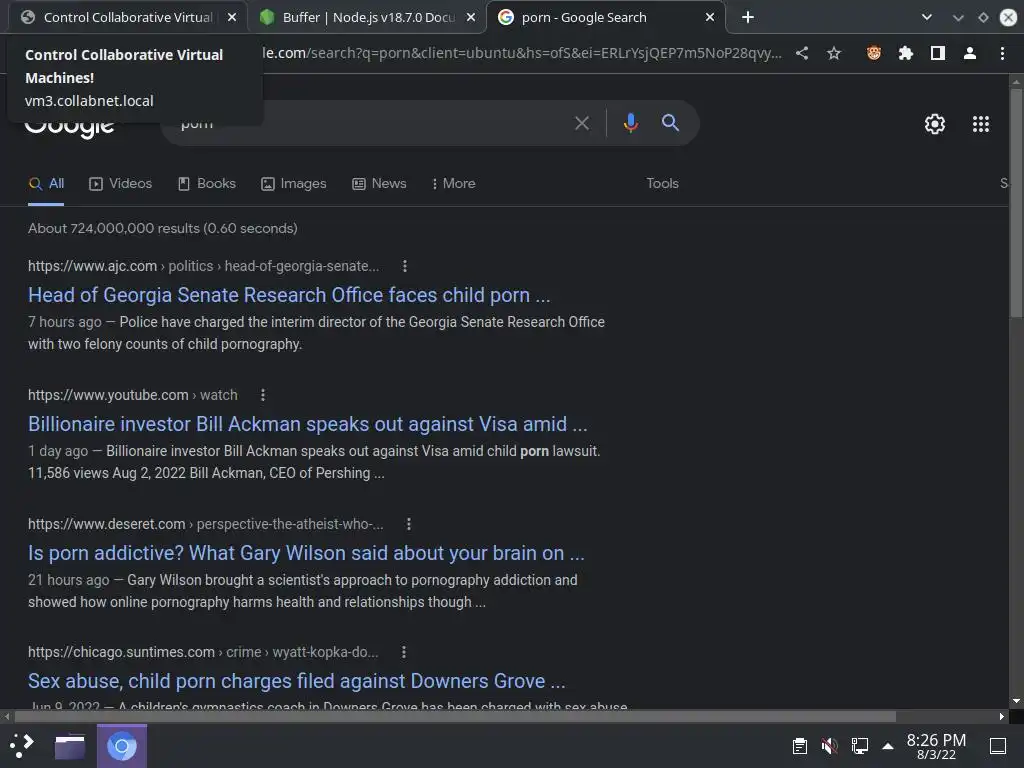Open the file manager from the taskbar
Image resolution: width=1024 pixels, height=768 pixels.
(x=70, y=746)
